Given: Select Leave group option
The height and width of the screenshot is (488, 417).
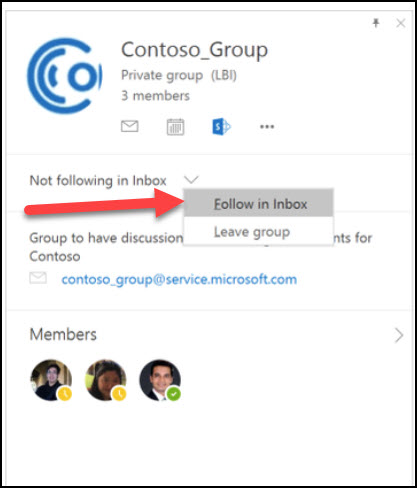Looking at the screenshot, I should coord(259,232).
